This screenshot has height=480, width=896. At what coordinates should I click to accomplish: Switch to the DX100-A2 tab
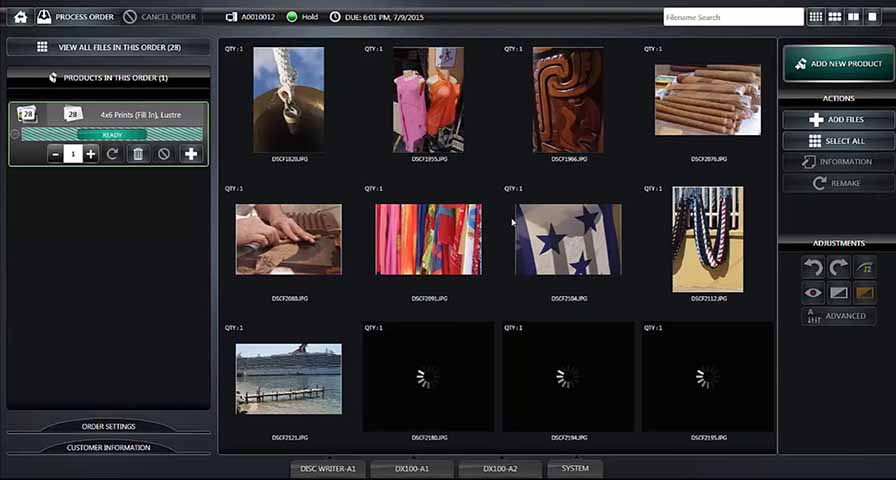(500, 469)
